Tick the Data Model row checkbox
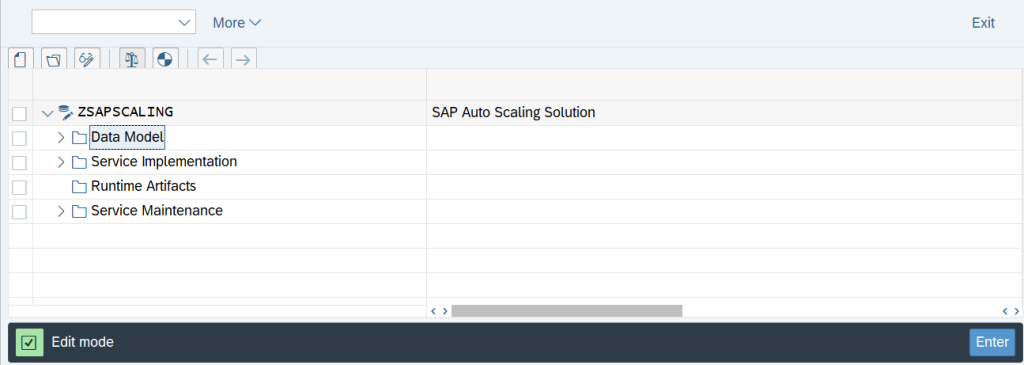 click(x=20, y=138)
